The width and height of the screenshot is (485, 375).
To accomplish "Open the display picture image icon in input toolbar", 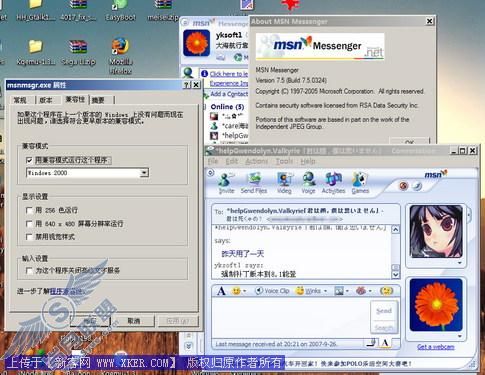I will coord(339,291).
